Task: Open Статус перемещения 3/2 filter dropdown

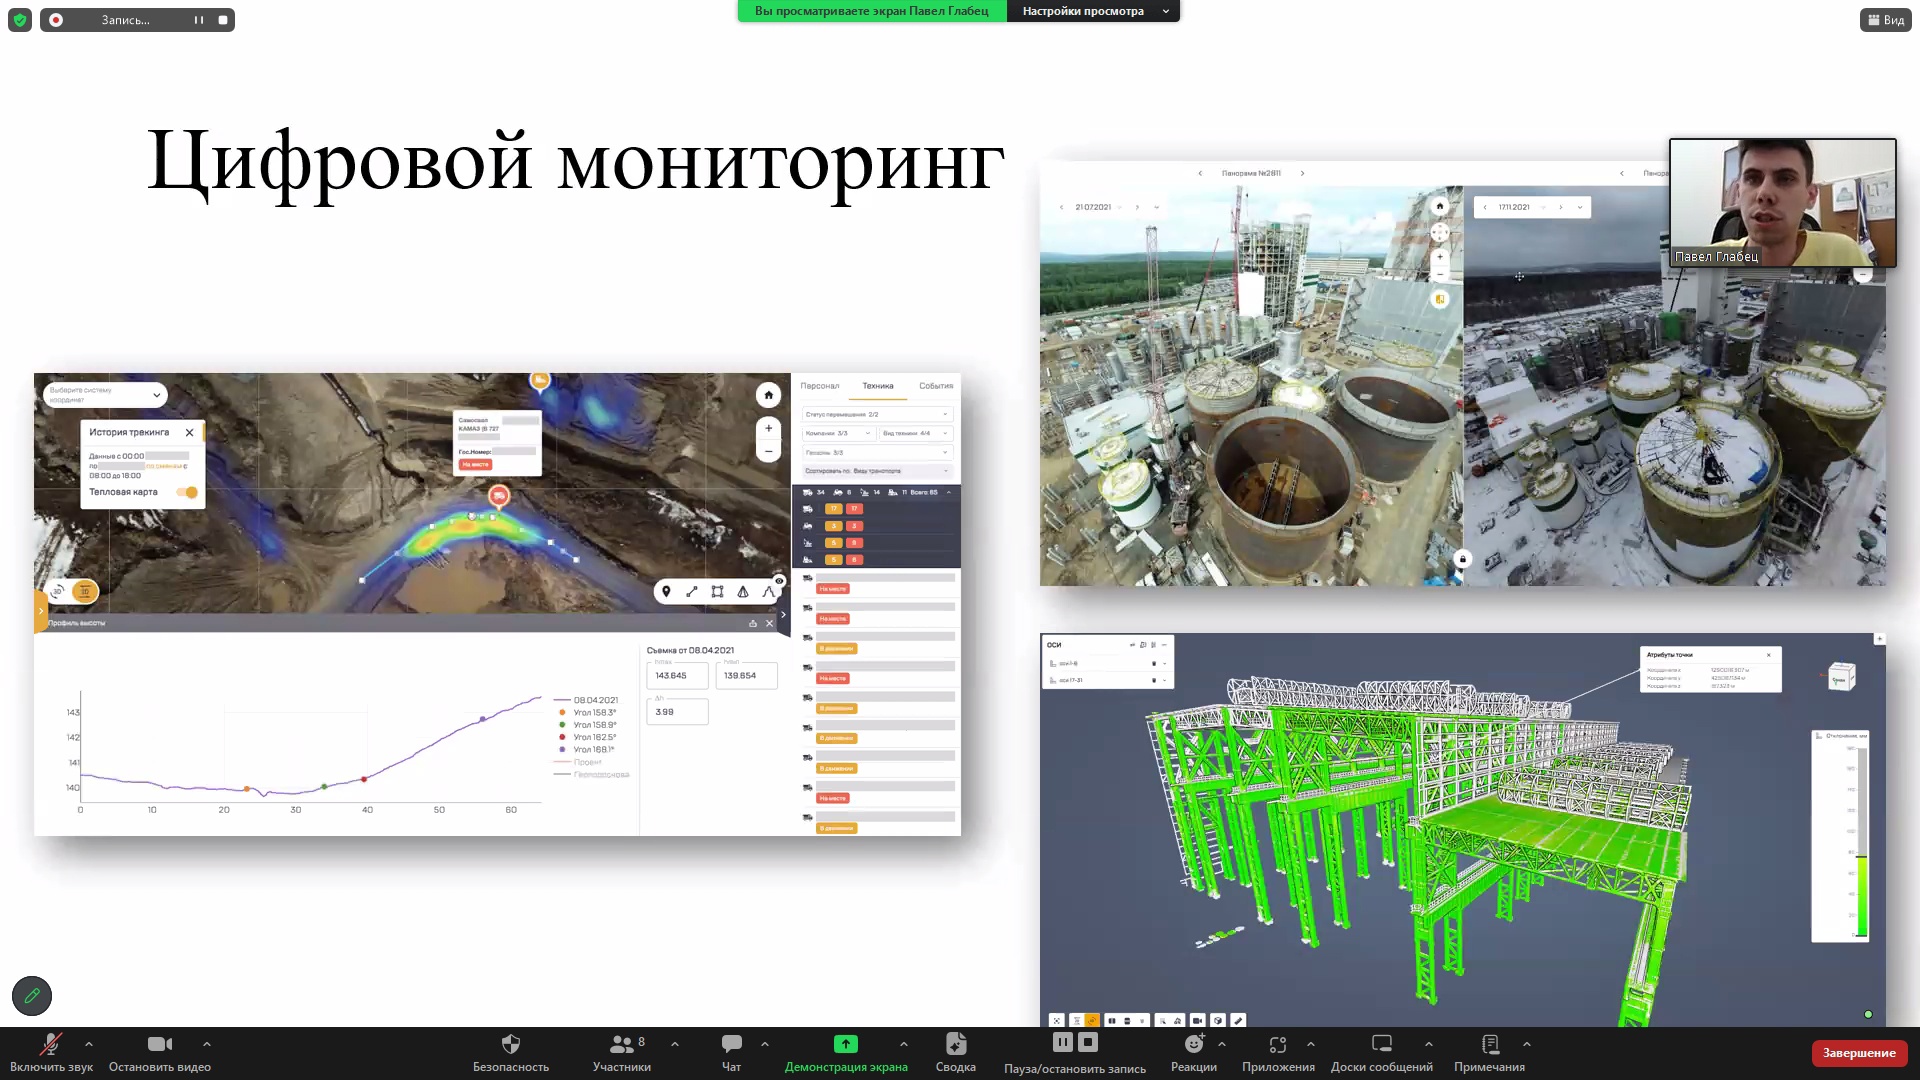Action: point(877,414)
